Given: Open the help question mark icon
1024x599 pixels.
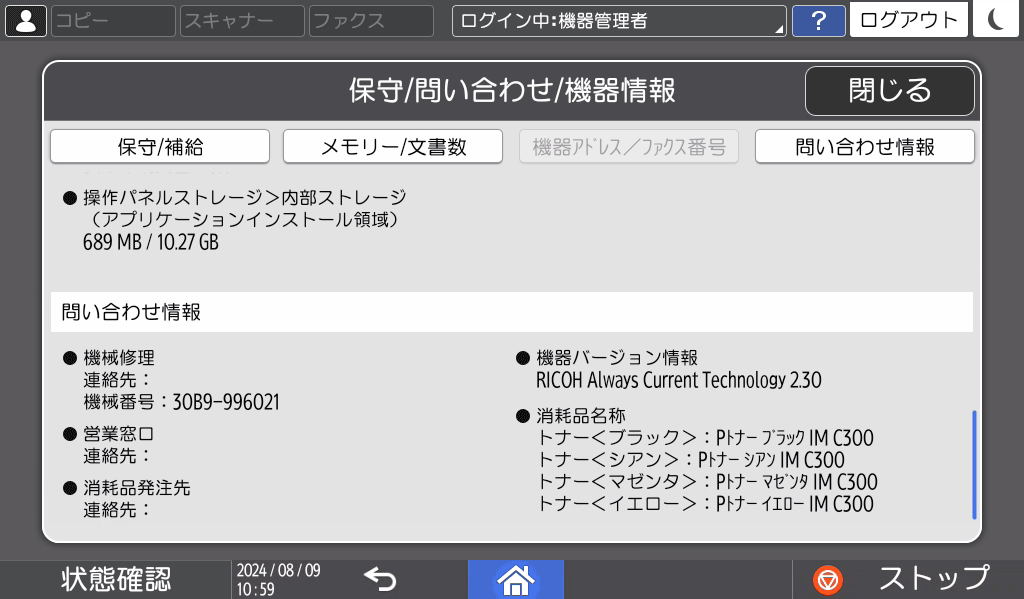Looking at the screenshot, I should 818,21.
